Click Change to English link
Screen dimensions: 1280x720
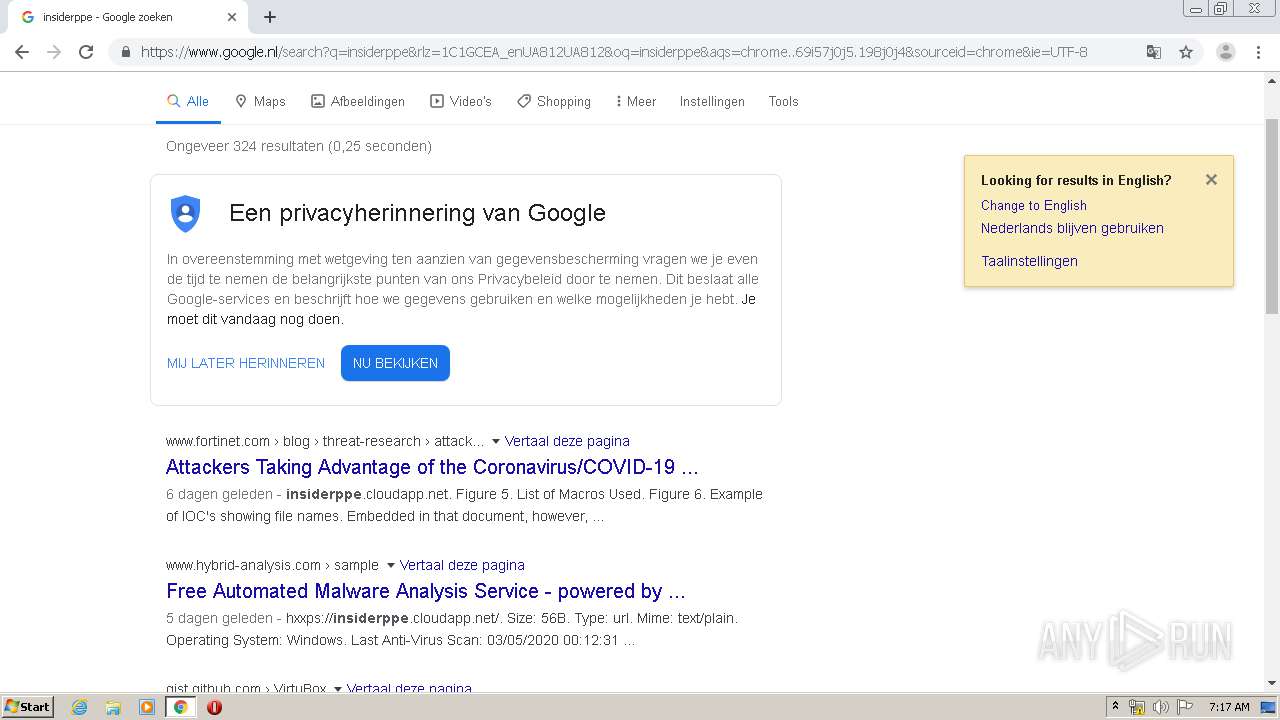1033,205
